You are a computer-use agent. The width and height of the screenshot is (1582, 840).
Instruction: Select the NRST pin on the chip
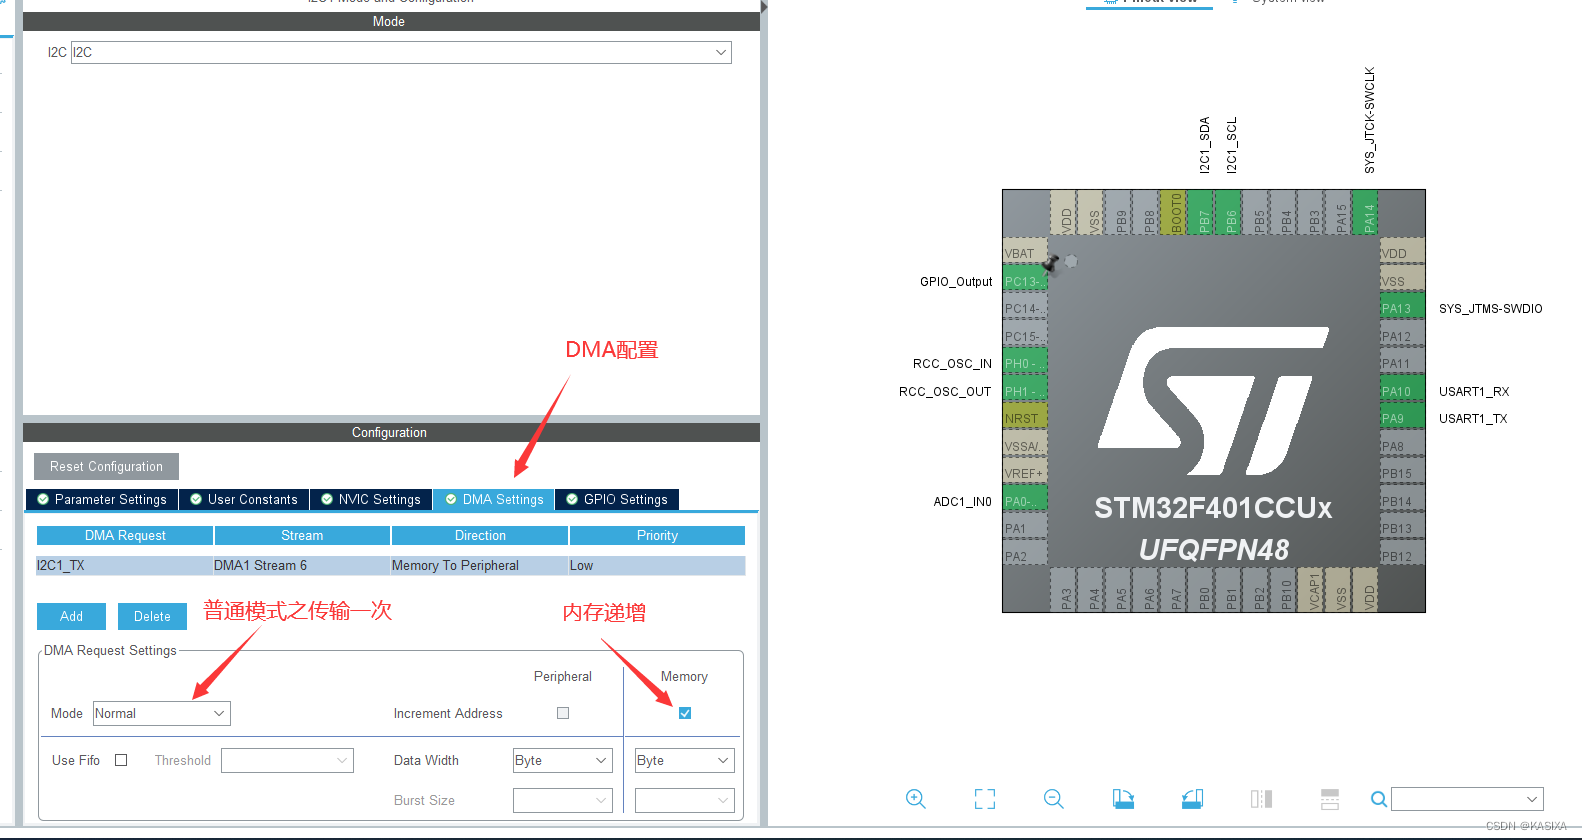click(x=1025, y=418)
